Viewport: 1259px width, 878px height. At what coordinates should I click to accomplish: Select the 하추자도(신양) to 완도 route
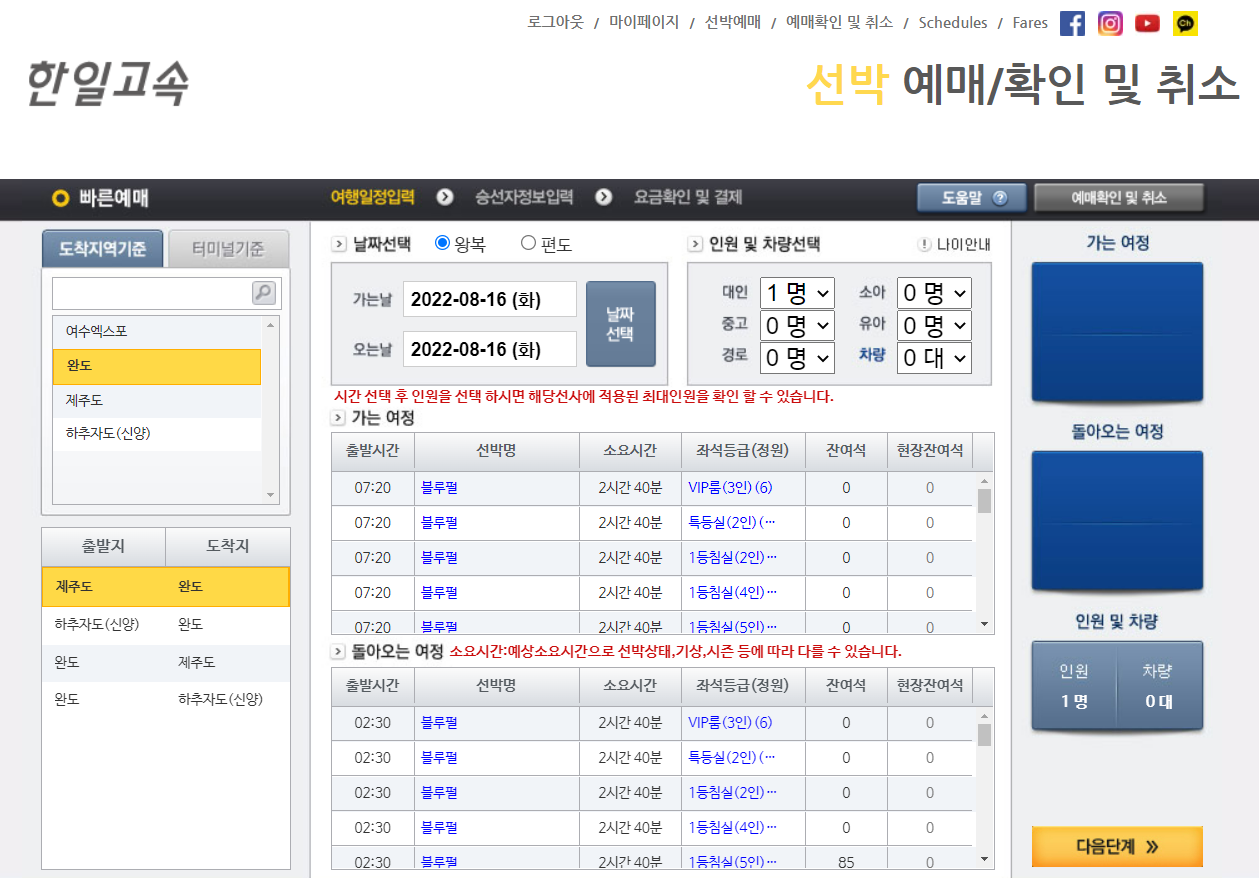[166, 624]
